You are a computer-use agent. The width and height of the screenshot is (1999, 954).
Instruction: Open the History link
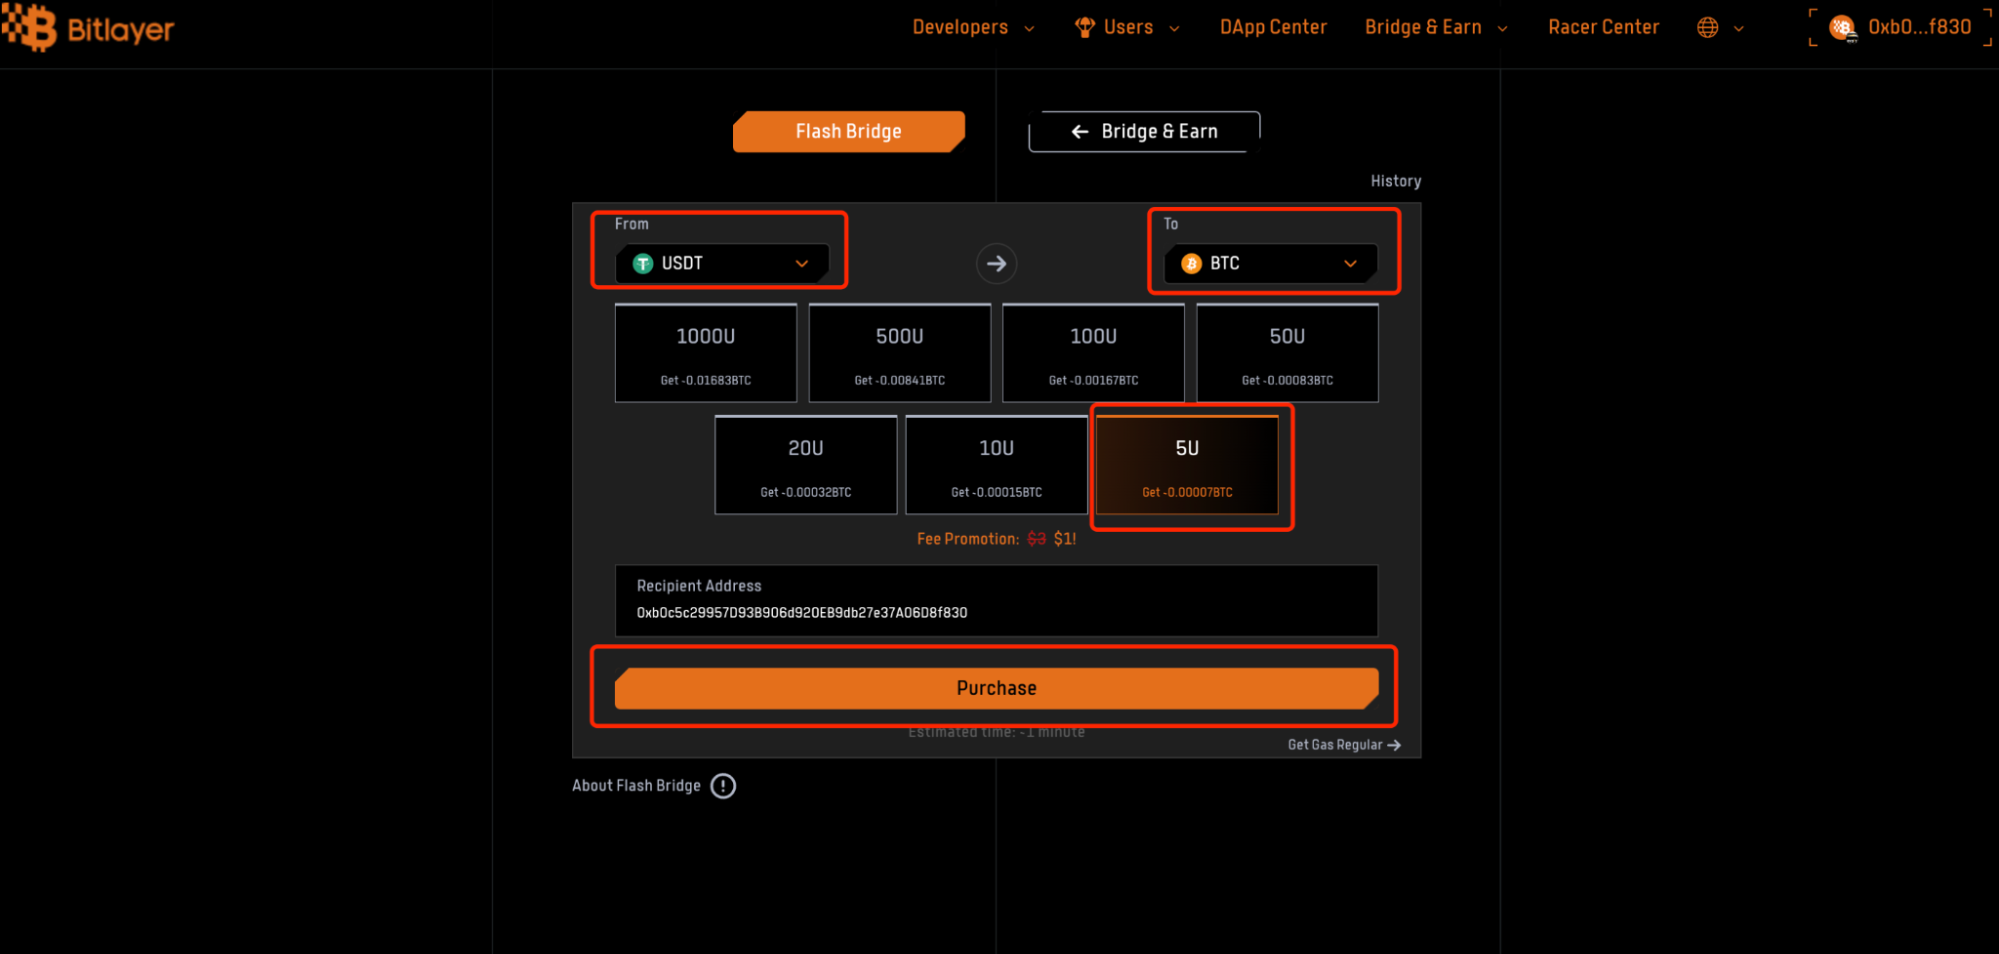coord(1395,181)
